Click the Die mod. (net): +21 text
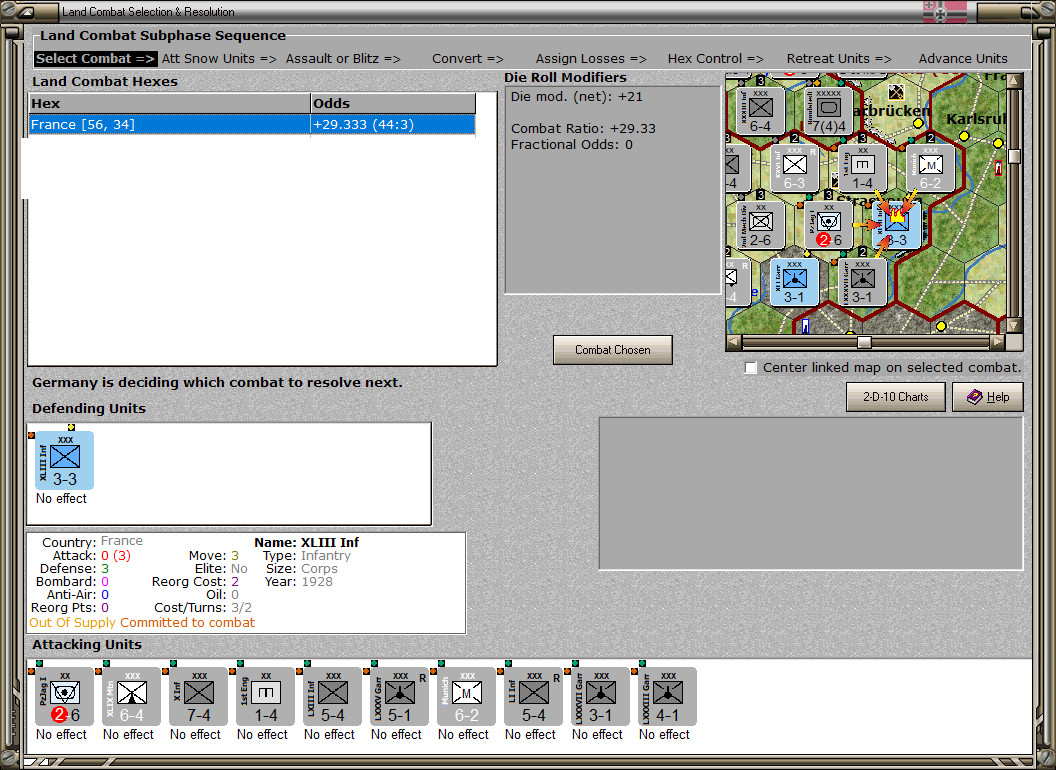Image resolution: width=1056 pixels, height=770 pixels. [576, 97]
